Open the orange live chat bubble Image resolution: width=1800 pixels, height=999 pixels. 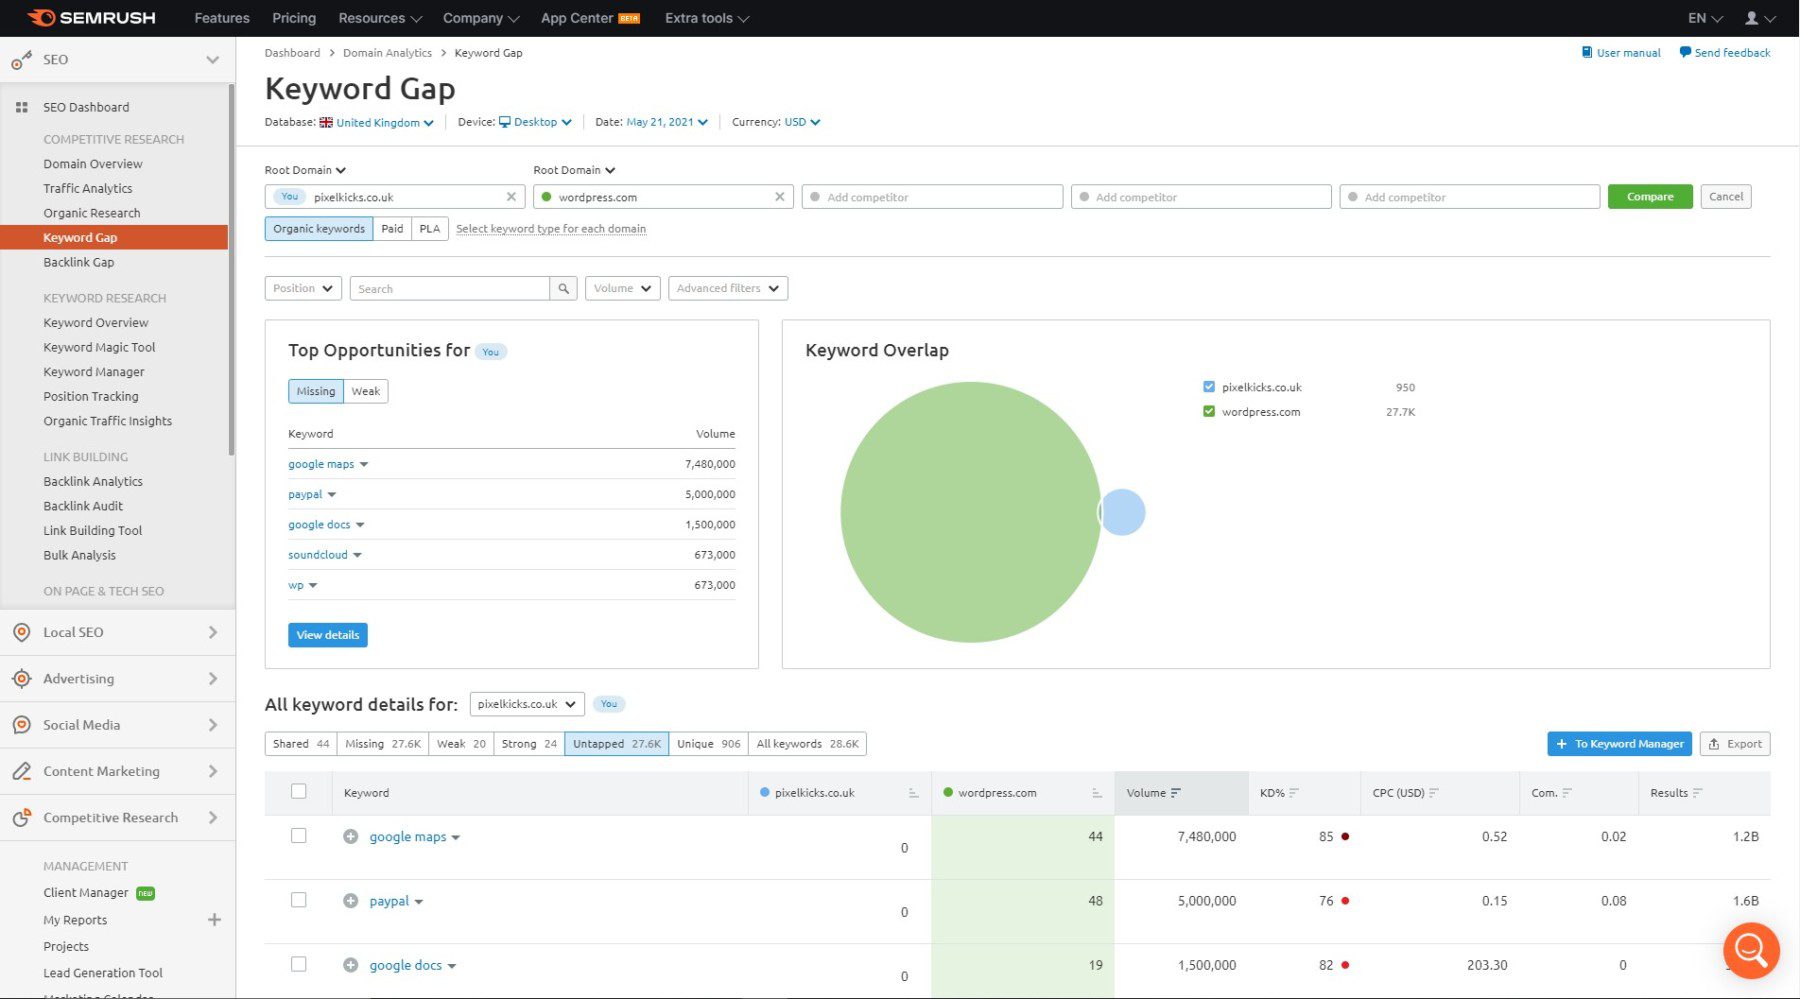click(x=1751, y=950)
